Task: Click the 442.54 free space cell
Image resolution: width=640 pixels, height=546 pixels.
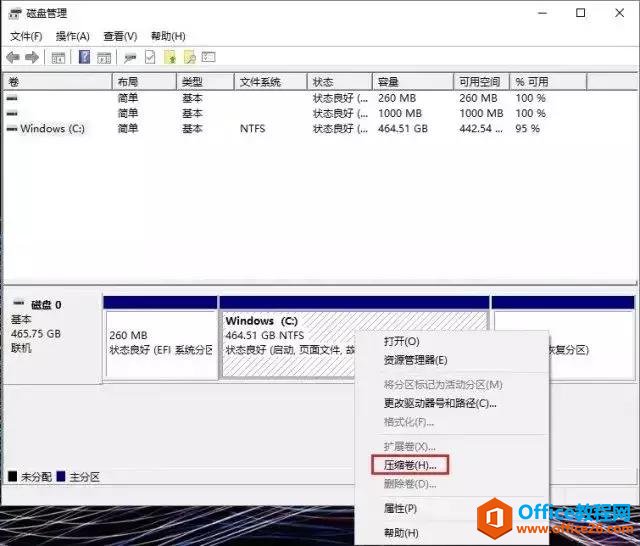Action: pos(481,129)
